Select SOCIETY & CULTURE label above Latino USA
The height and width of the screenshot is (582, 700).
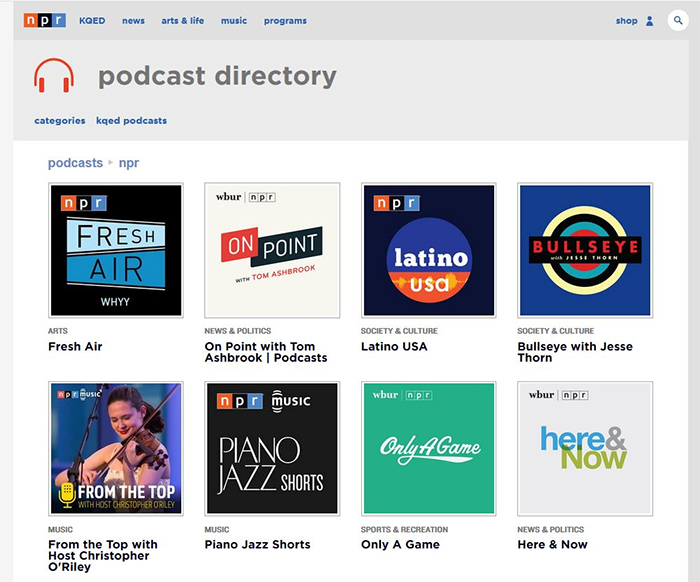coord(400,331)
